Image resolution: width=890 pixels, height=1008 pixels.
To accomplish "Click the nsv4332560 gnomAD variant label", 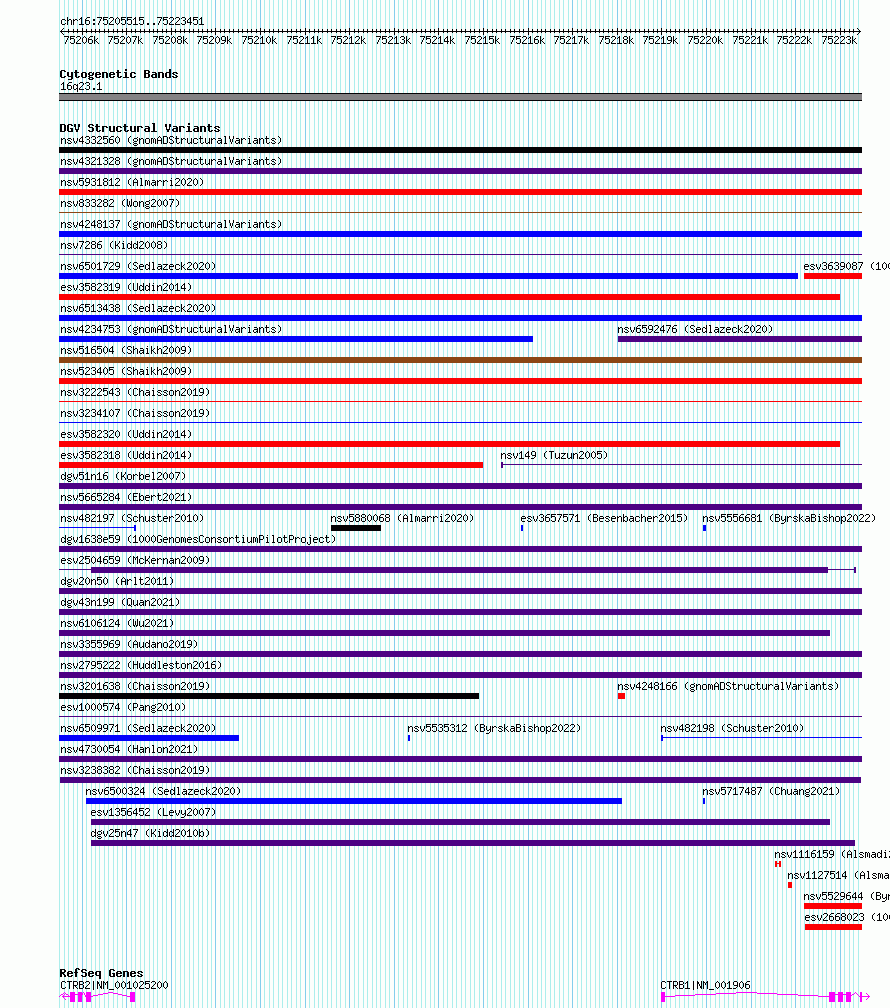I will point(171,140).
